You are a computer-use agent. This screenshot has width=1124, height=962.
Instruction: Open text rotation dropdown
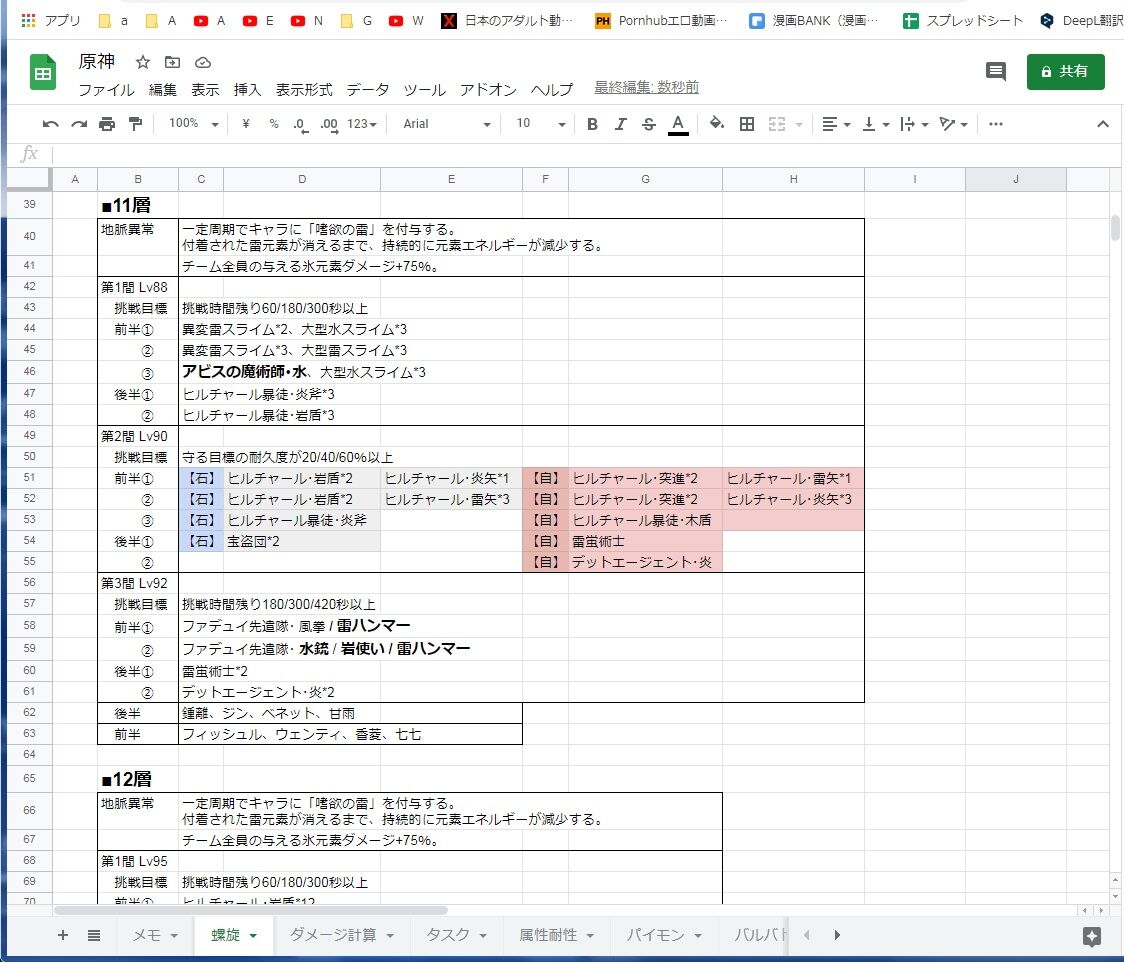954,124
